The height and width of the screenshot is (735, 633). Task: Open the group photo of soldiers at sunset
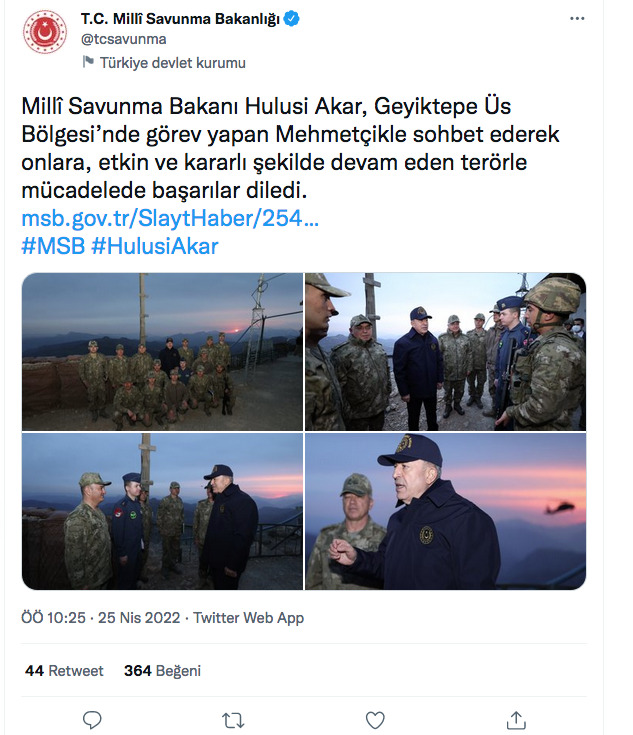coord(162,352)
